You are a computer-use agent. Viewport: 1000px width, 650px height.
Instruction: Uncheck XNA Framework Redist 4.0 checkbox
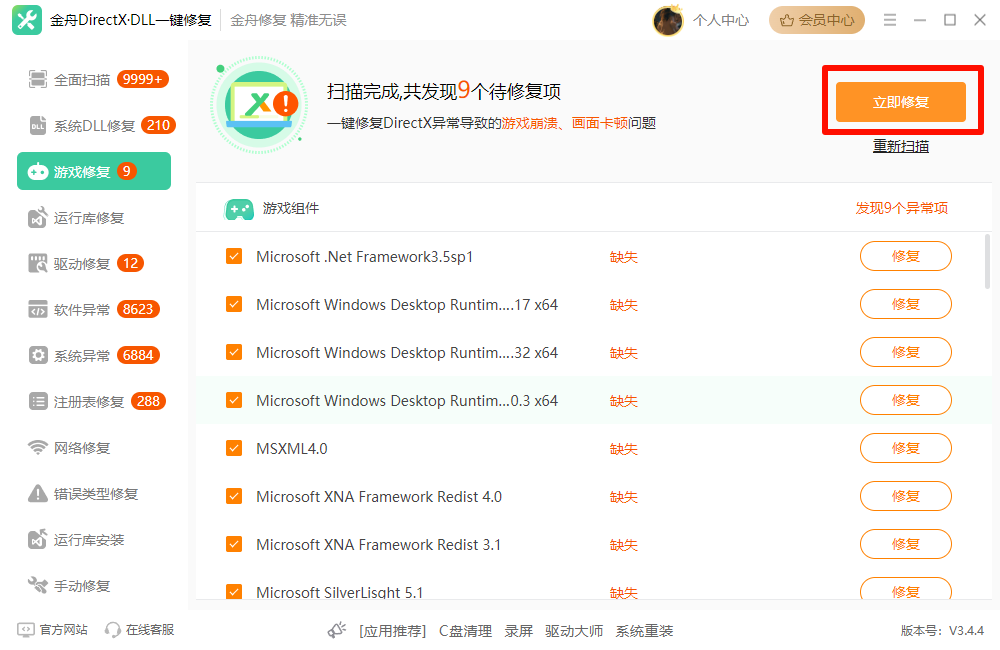click(x=234, y=496)
